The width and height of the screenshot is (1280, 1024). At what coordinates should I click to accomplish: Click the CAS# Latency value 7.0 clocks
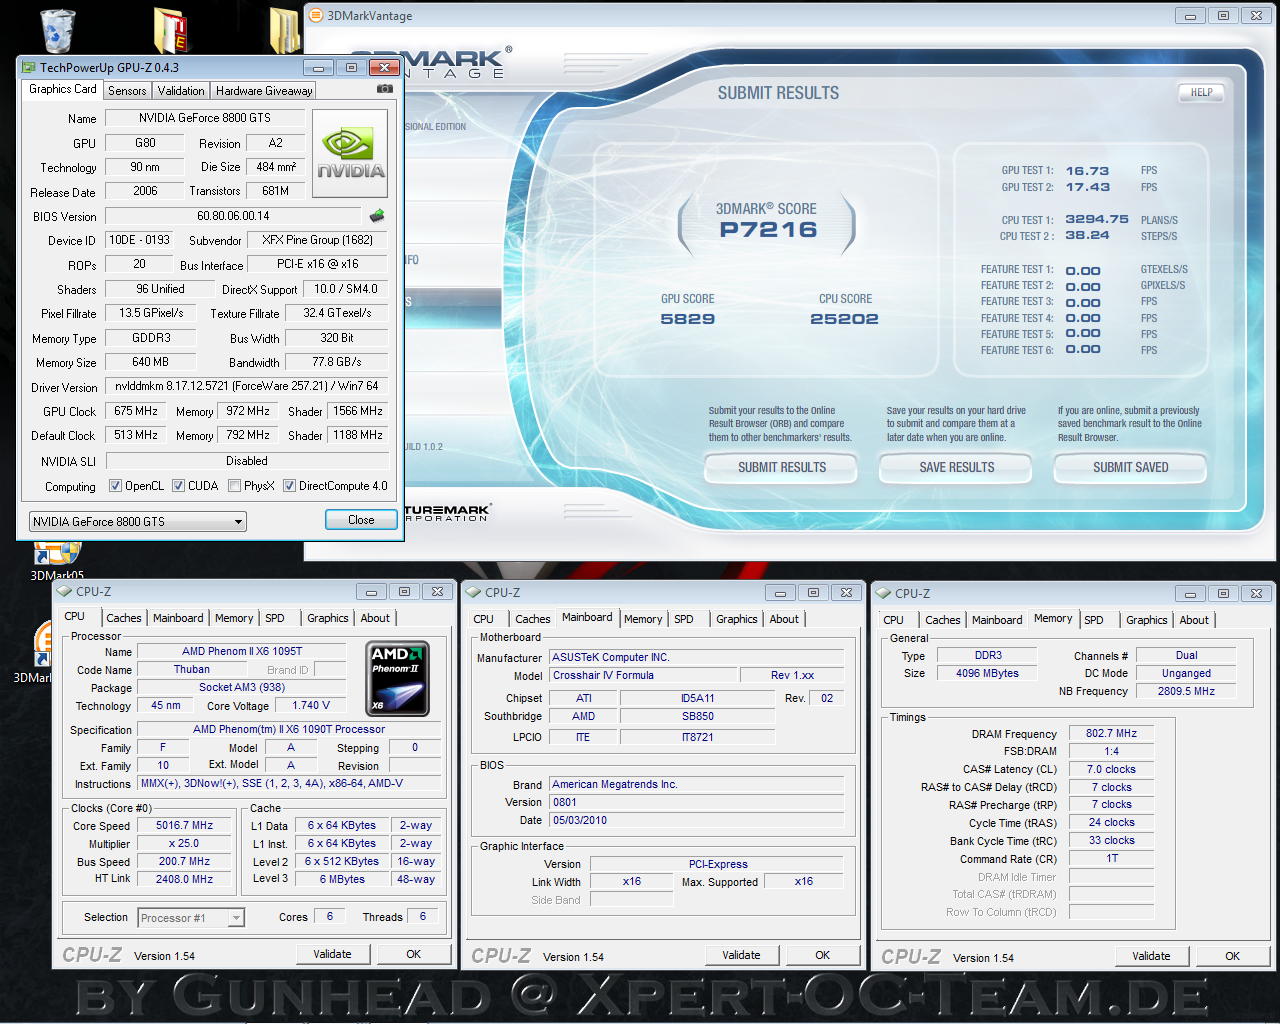tap(1112, 769)
